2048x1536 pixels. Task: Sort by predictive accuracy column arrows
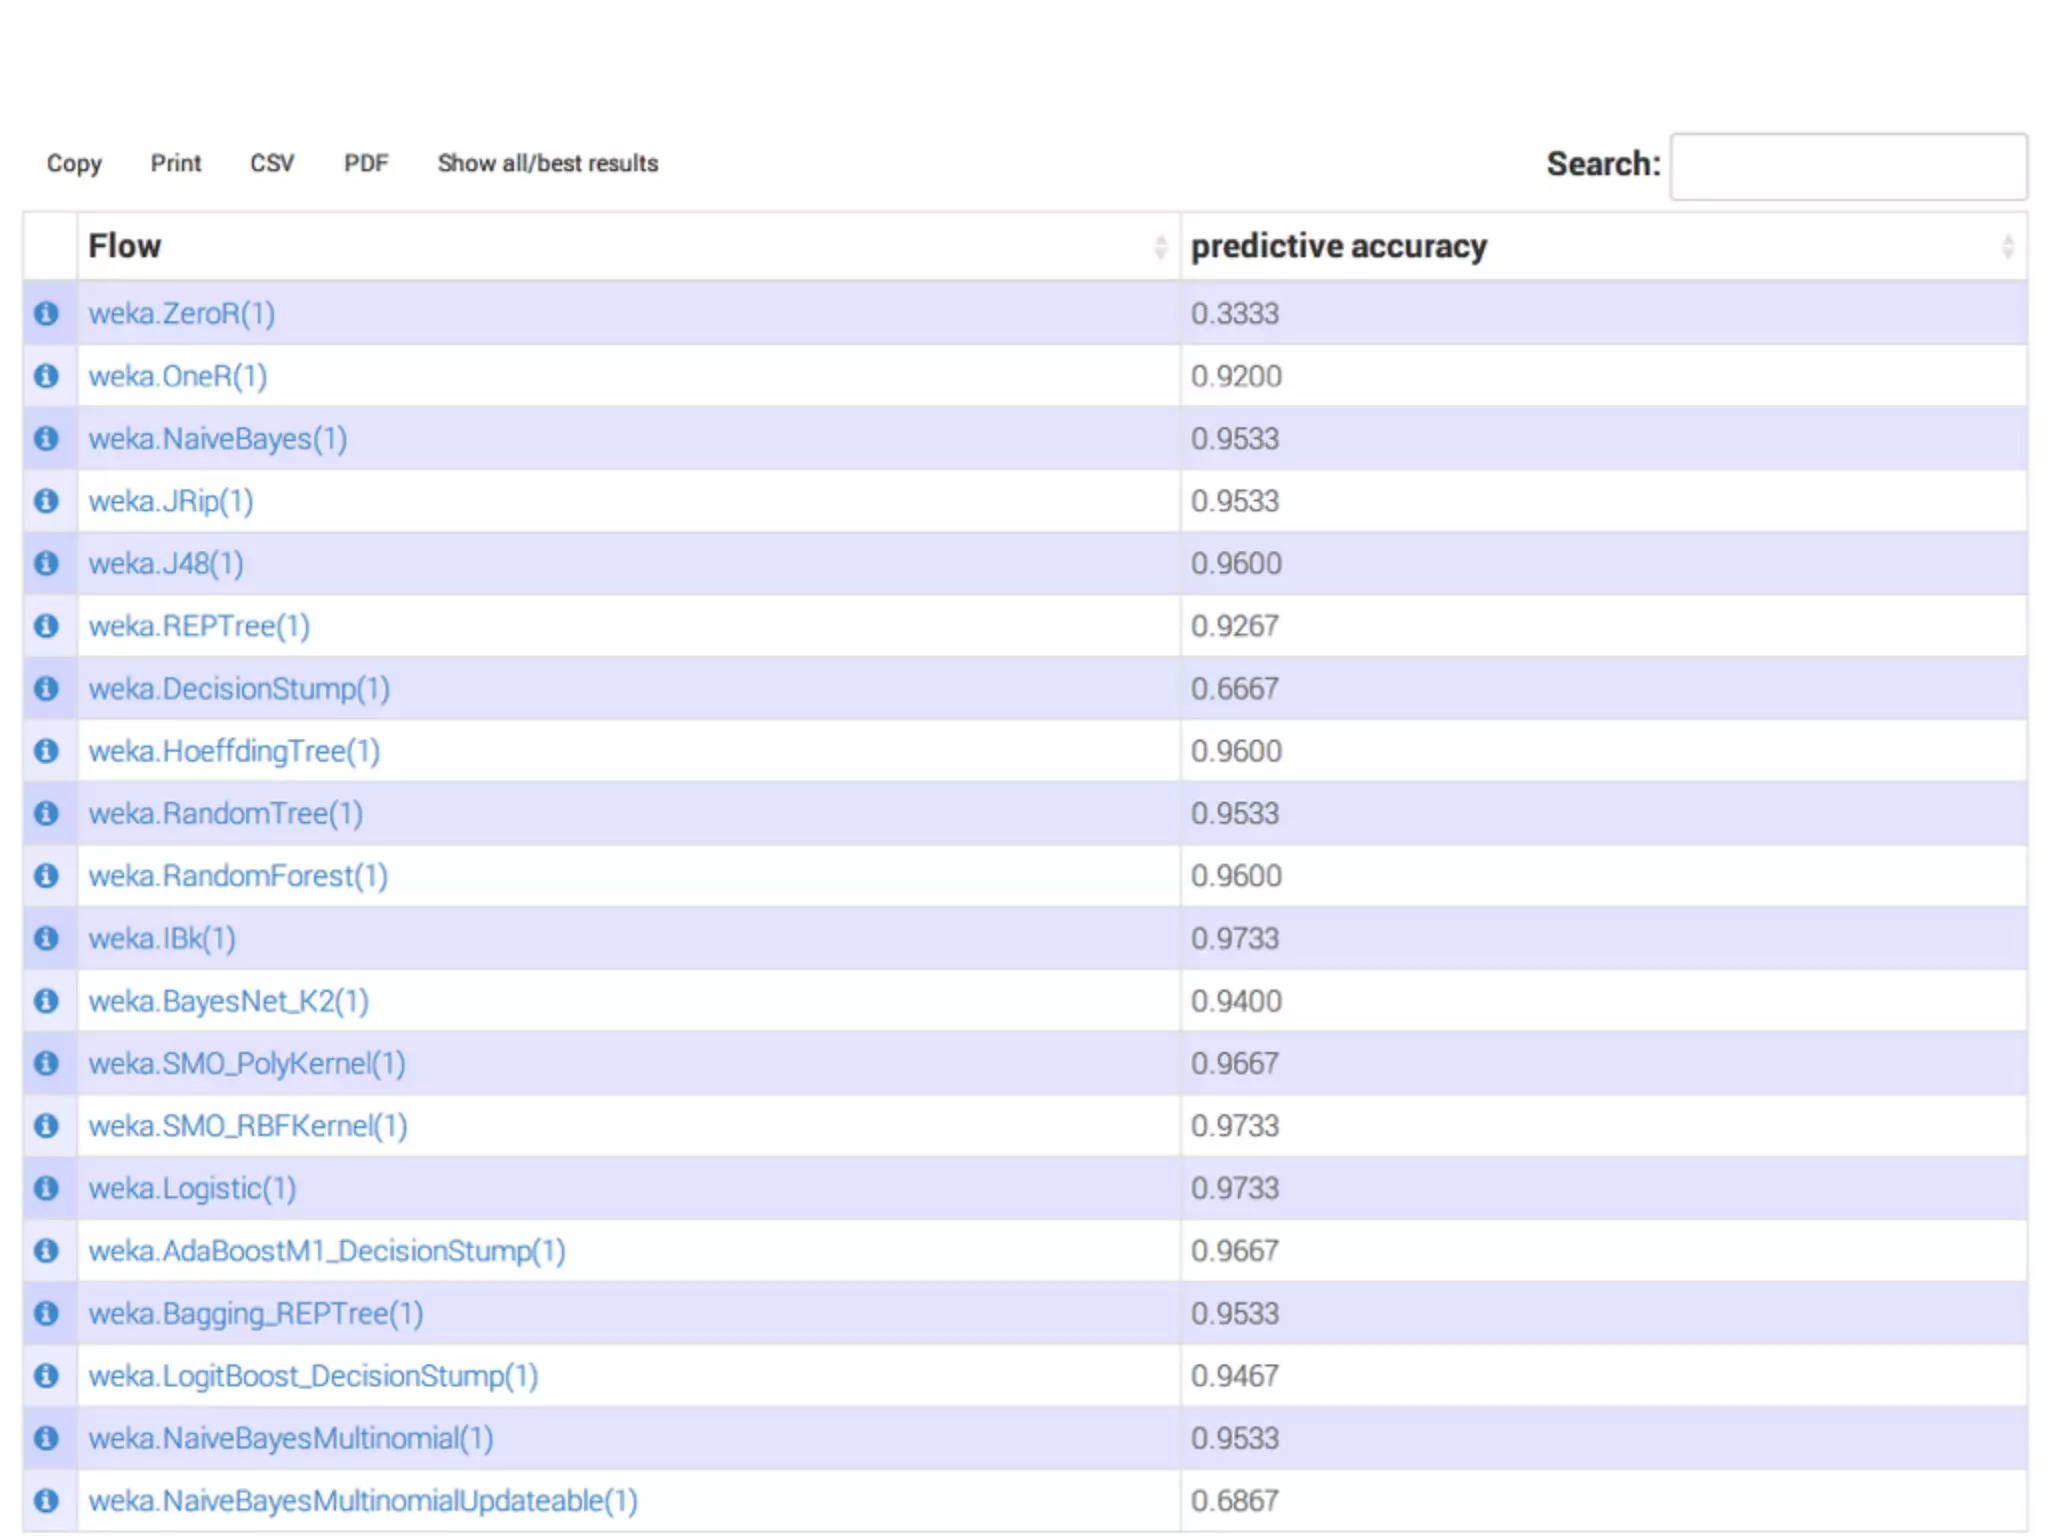click(2007, 246)
